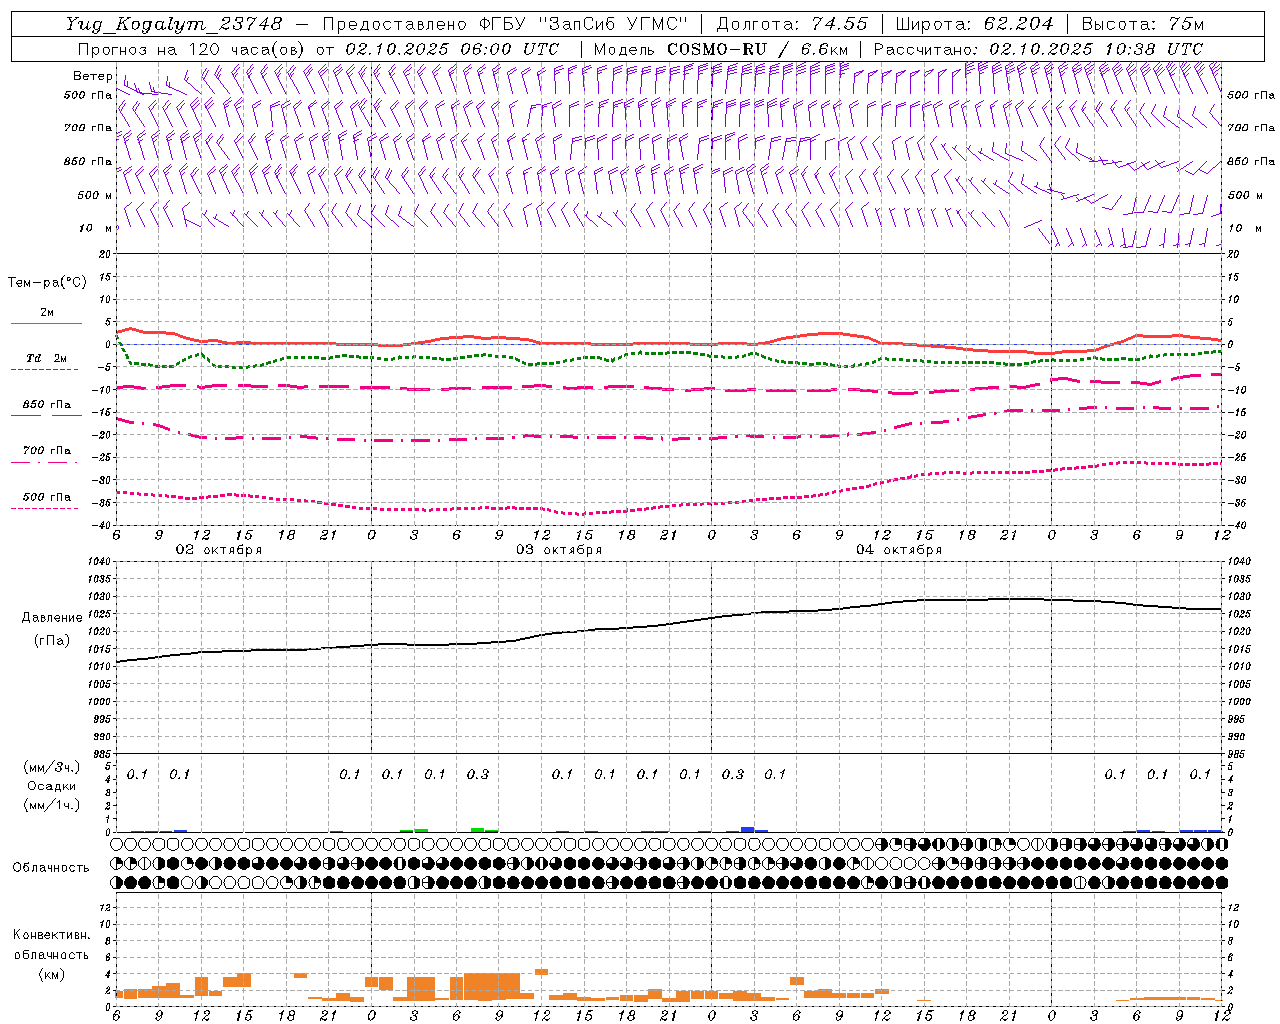Click the Рассчитано: 02.10.2025 10:38 UTC text
This screenshot has height=1024, width=1280.
point(1038,49)
